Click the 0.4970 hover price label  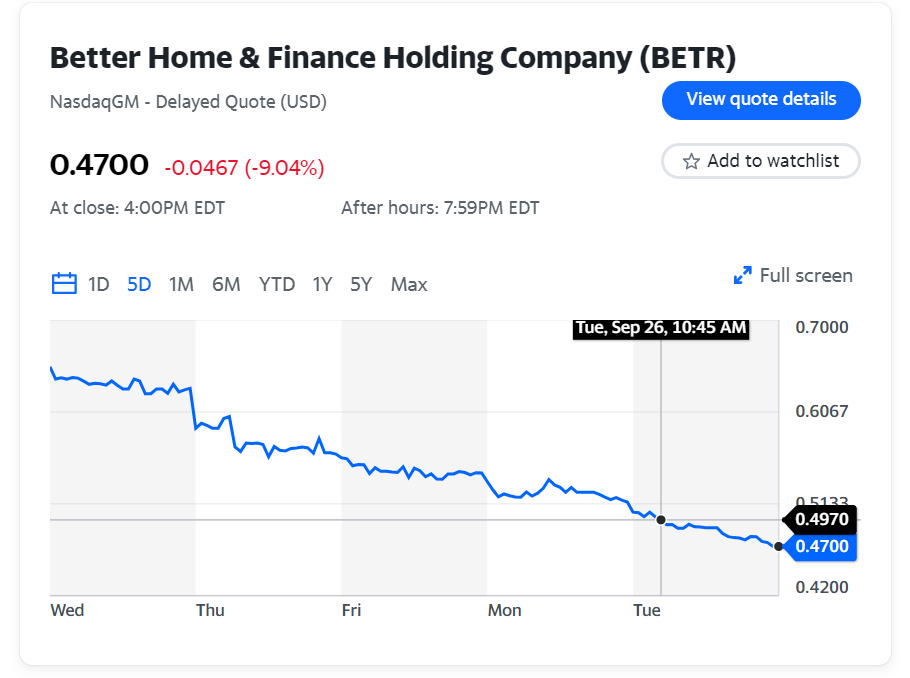[822, 519]
